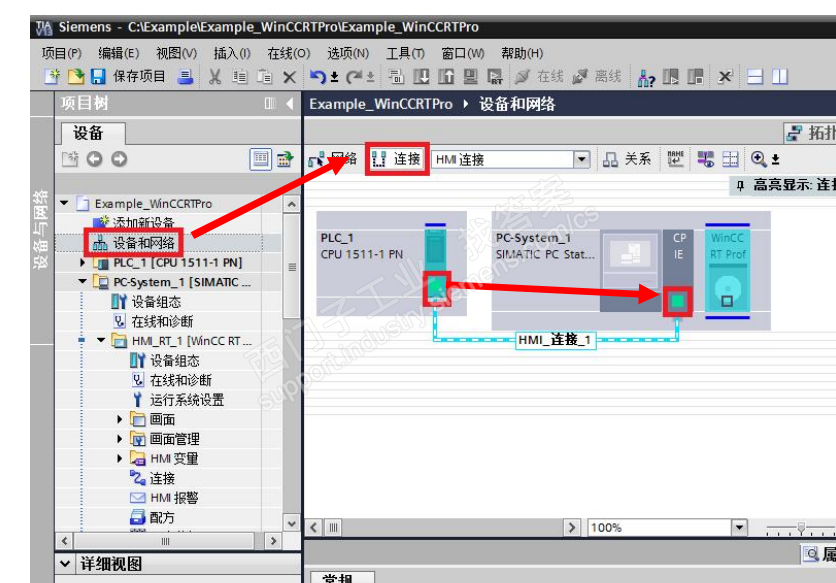Select the HMI_连接_1 connection label
Screen dimensions: 836x583
[556, 340]
